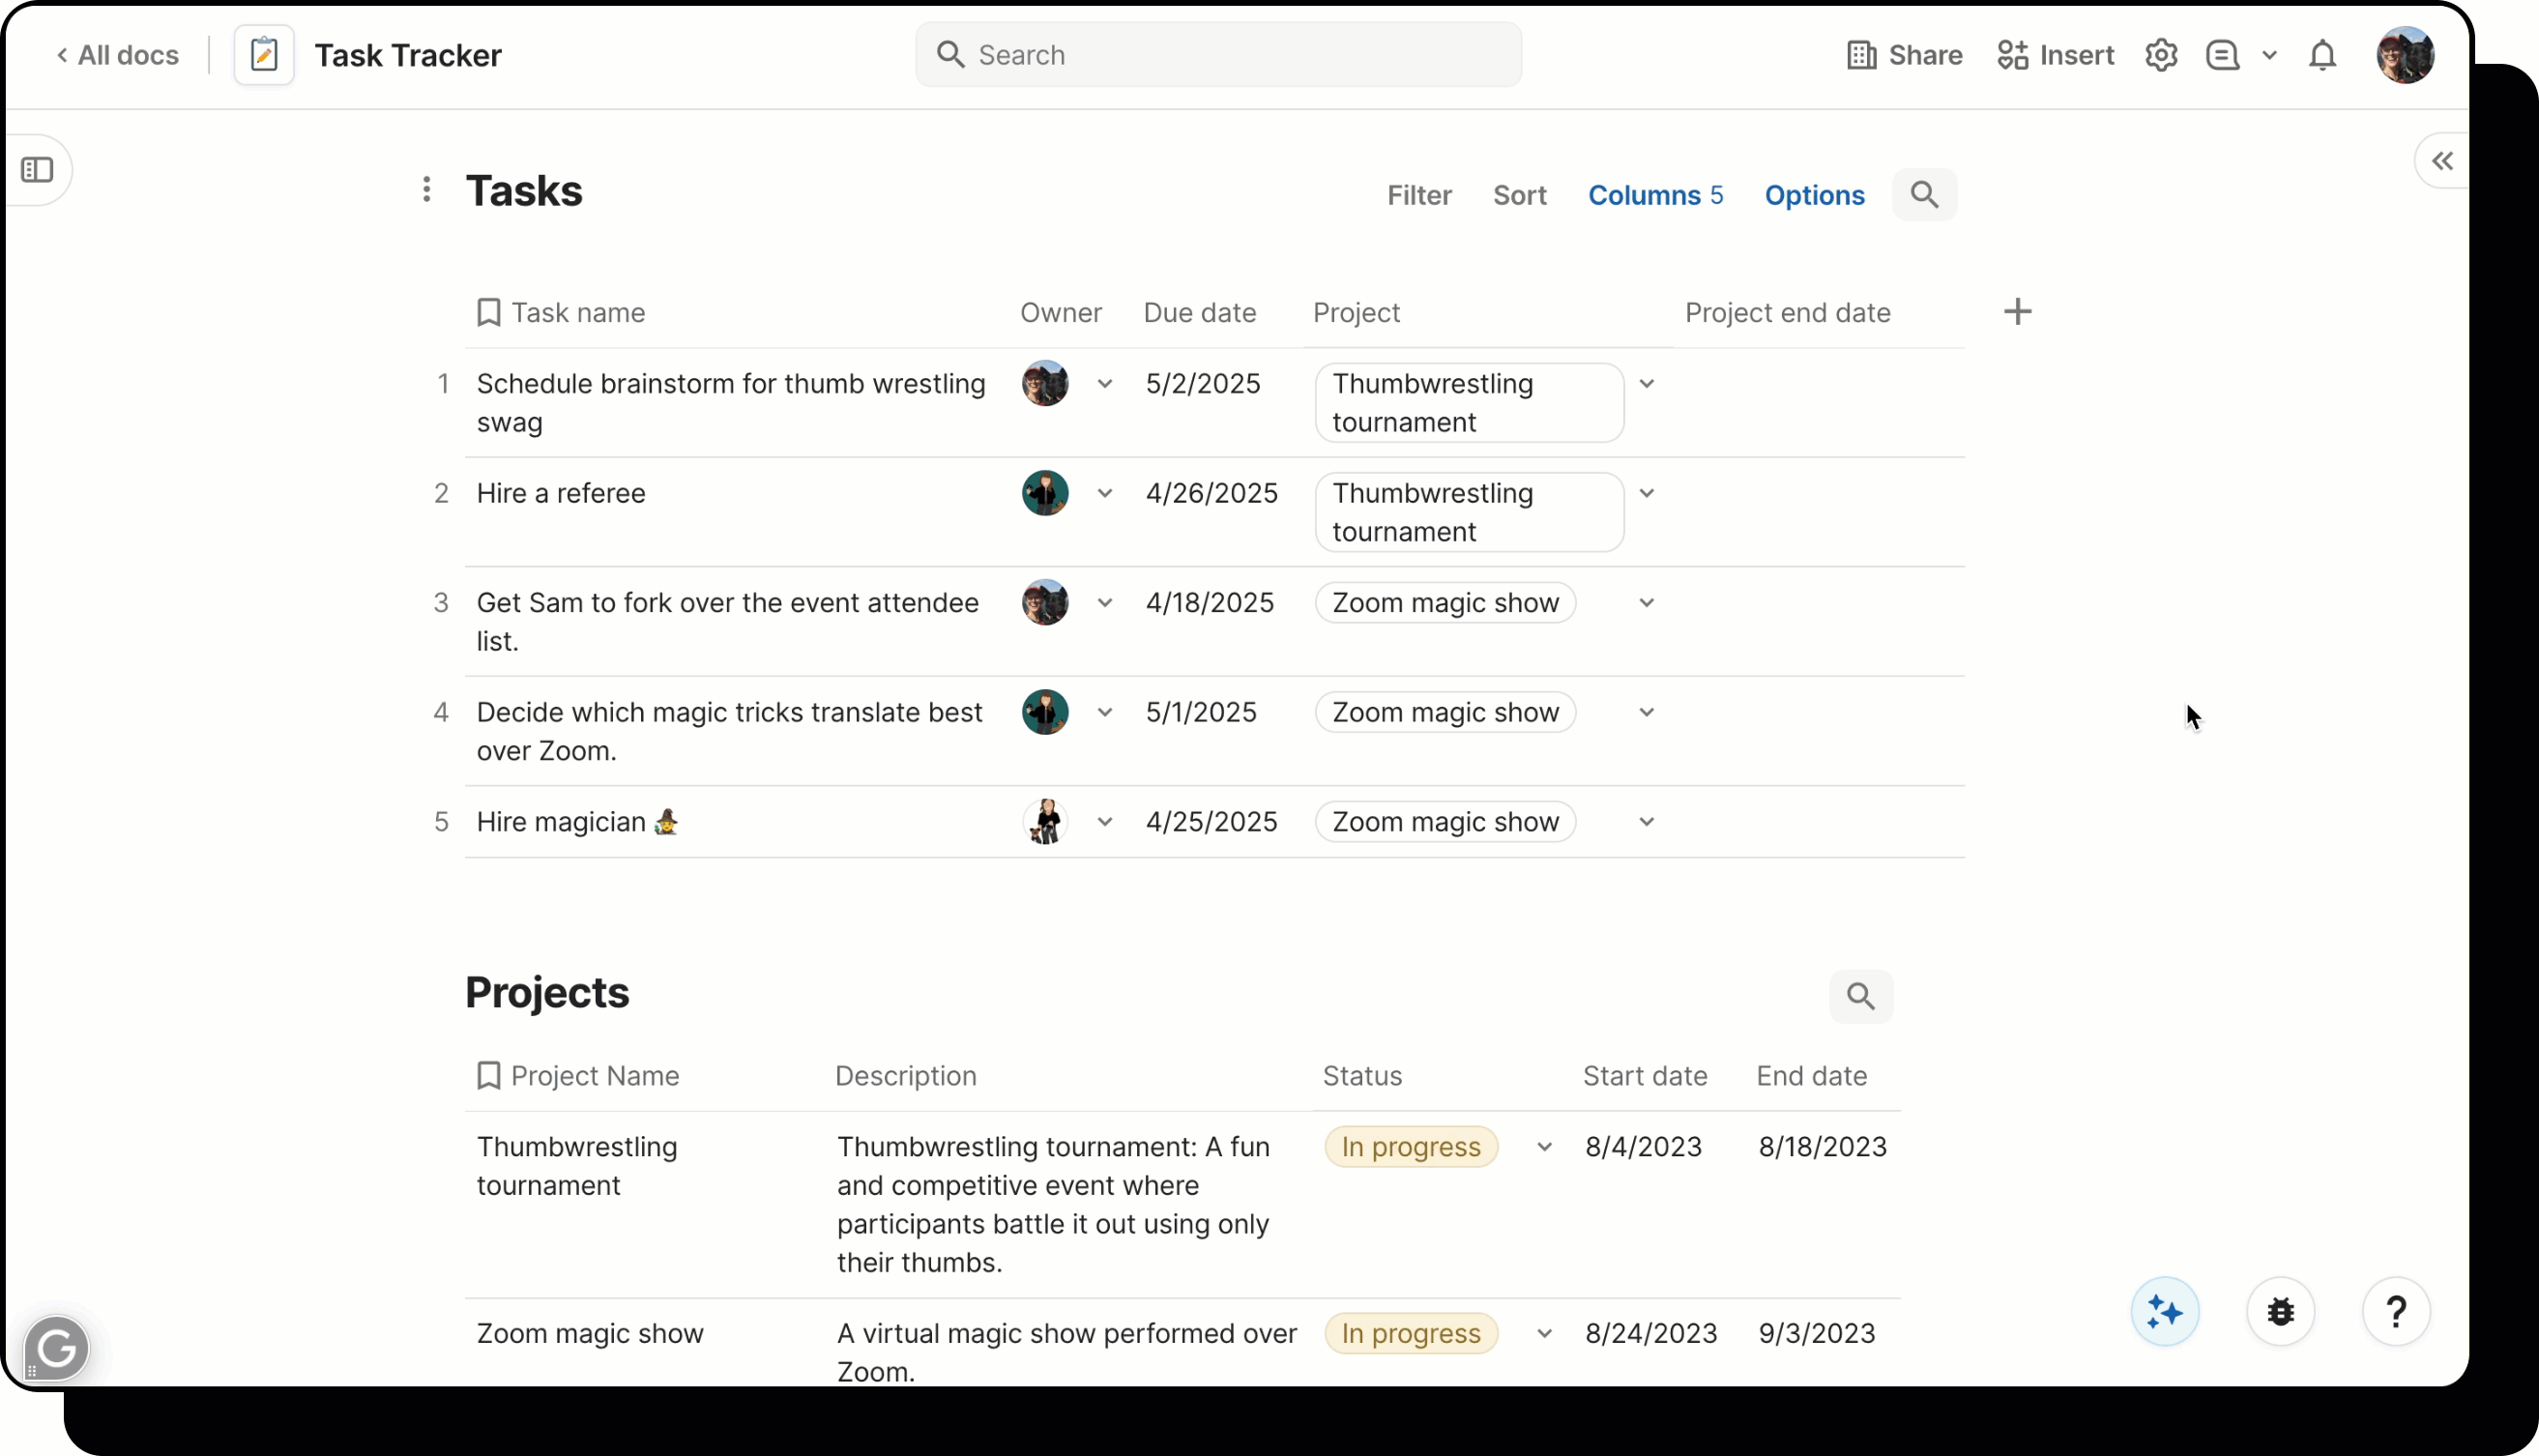Search within the Tasks table
Viewport: 2539px width, 1456px height.
[1924, 195]
